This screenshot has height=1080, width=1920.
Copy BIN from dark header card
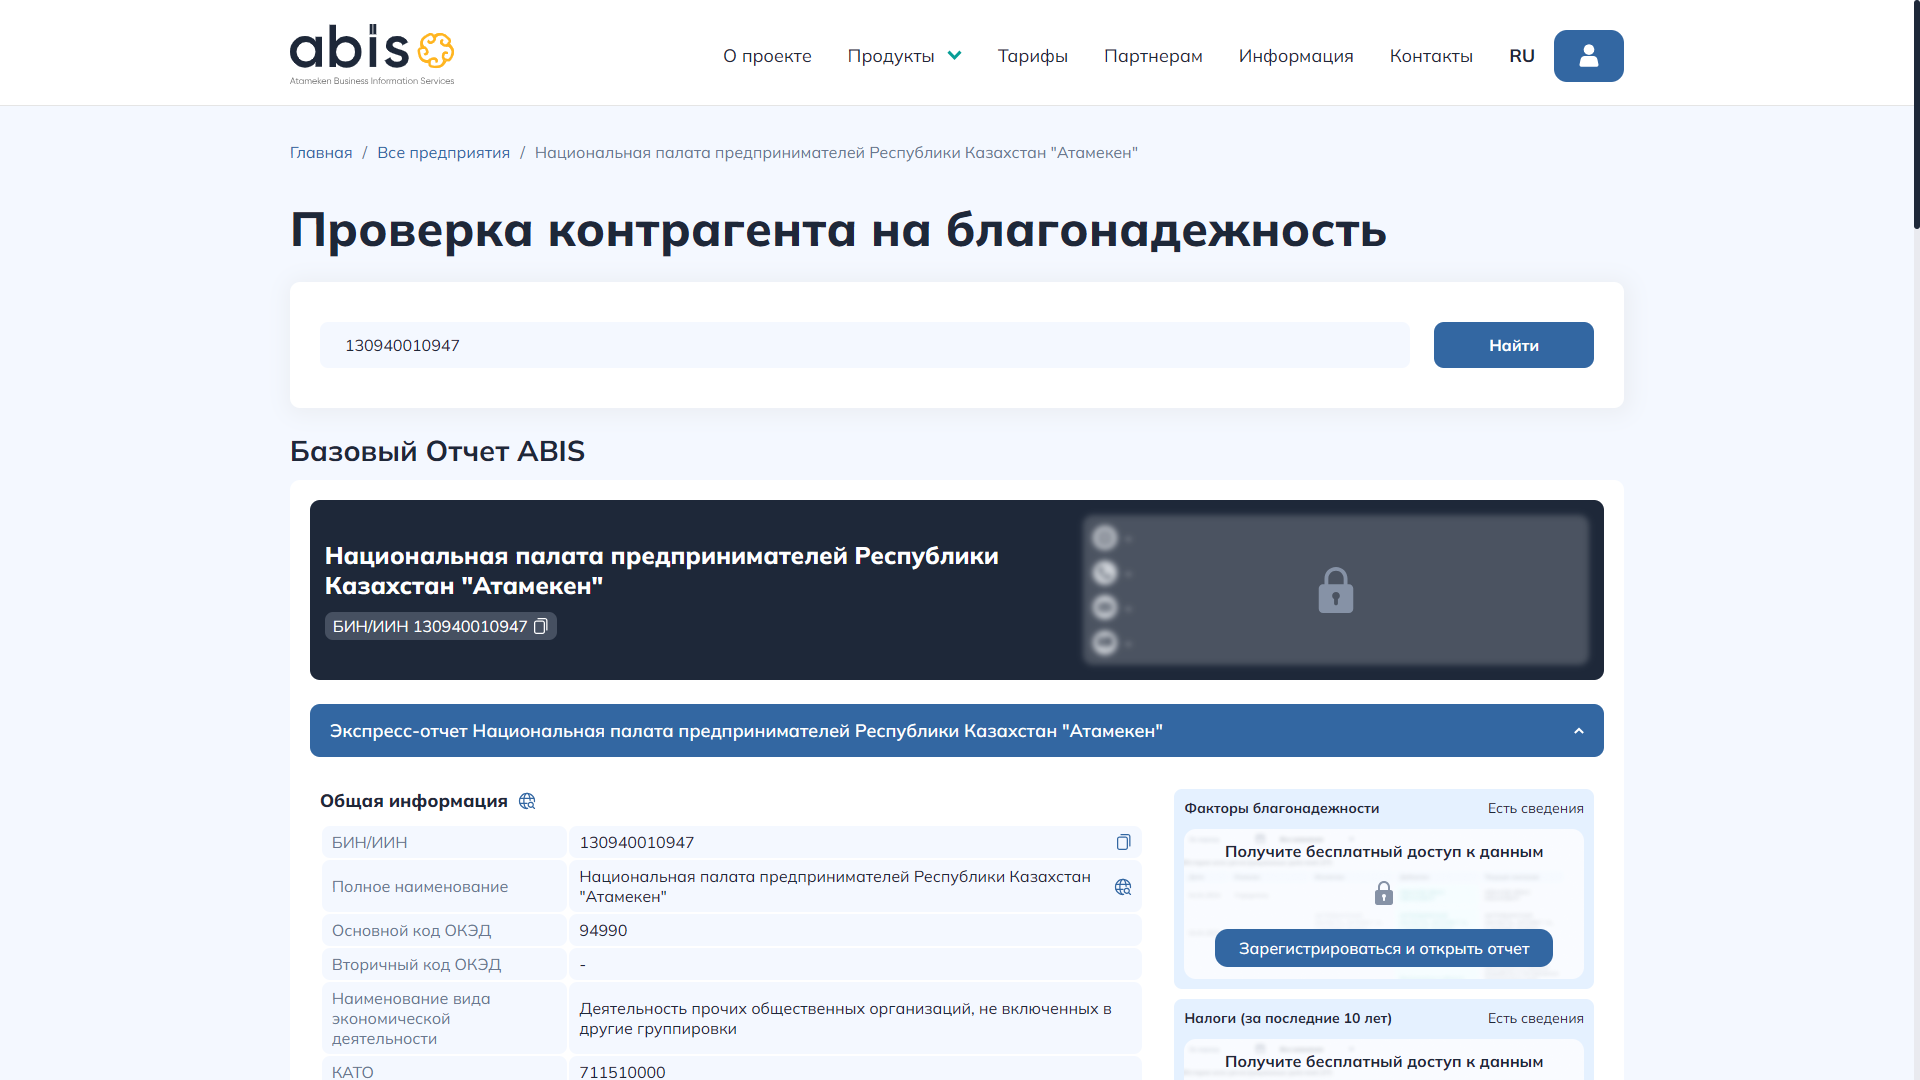click(541, 626)
